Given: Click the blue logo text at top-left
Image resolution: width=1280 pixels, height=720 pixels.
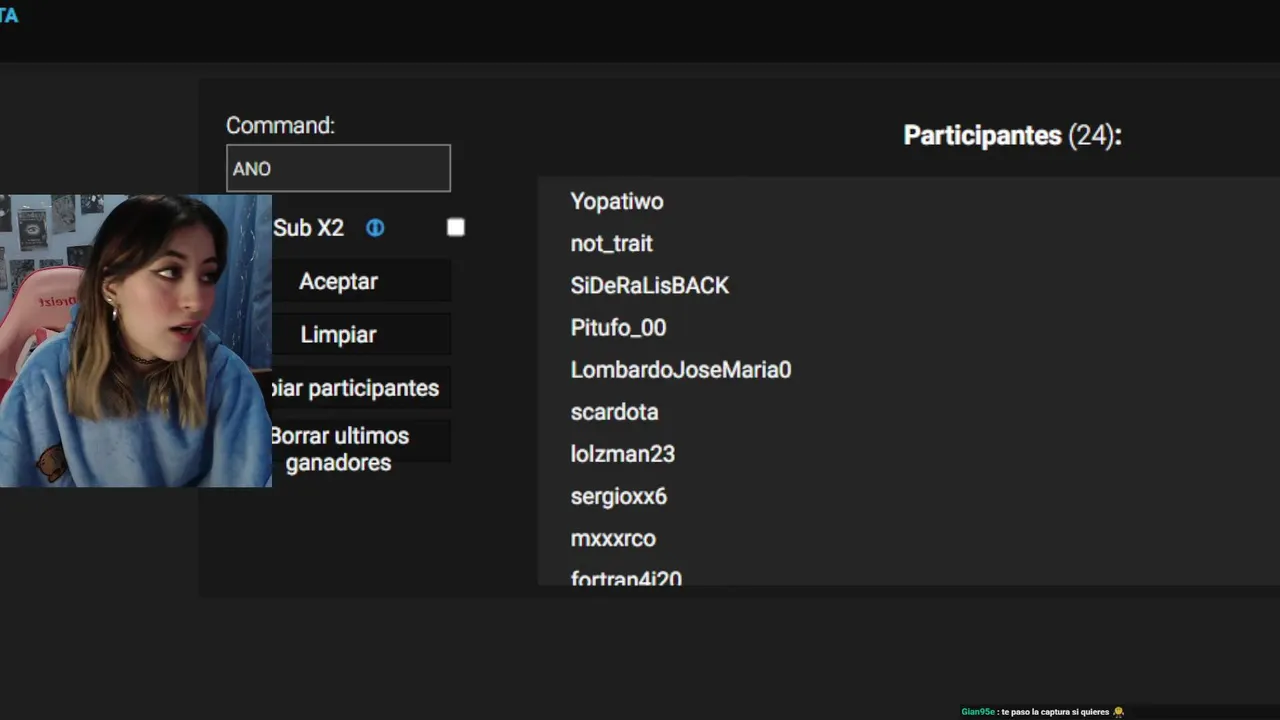Looking at the screenshot, I should [x=9, y=15].
